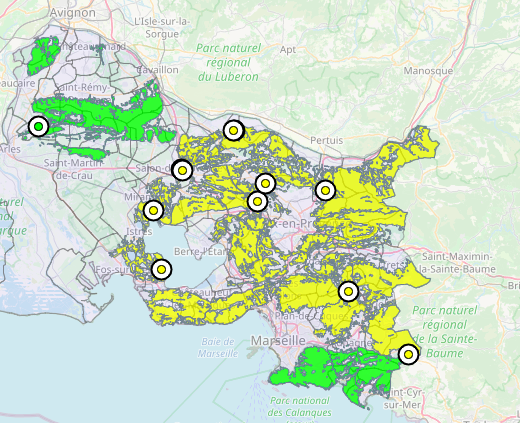Screen dimensions: 520x423
Task: Click the Manosque town label
Action: pos(428,71)
